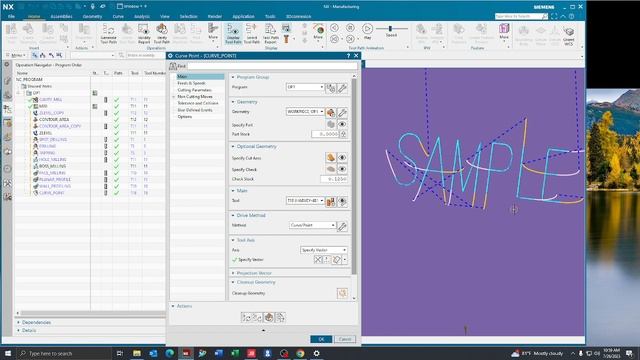The height and width of the screenshot is (360, 640).
Task: Click the Part Stock value field
Action: [x=325, y=134]
